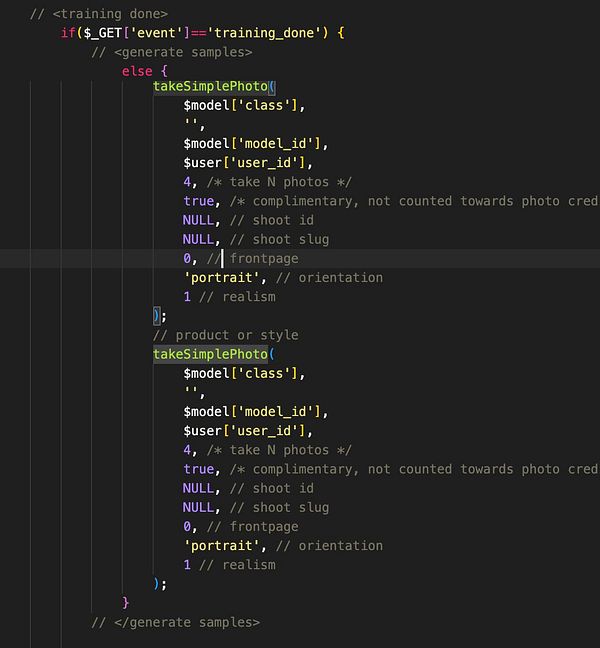This screenshot has height=648, width=600.
Task: Click "frontpage" on the highlighted cursor line
Action: 264,259
